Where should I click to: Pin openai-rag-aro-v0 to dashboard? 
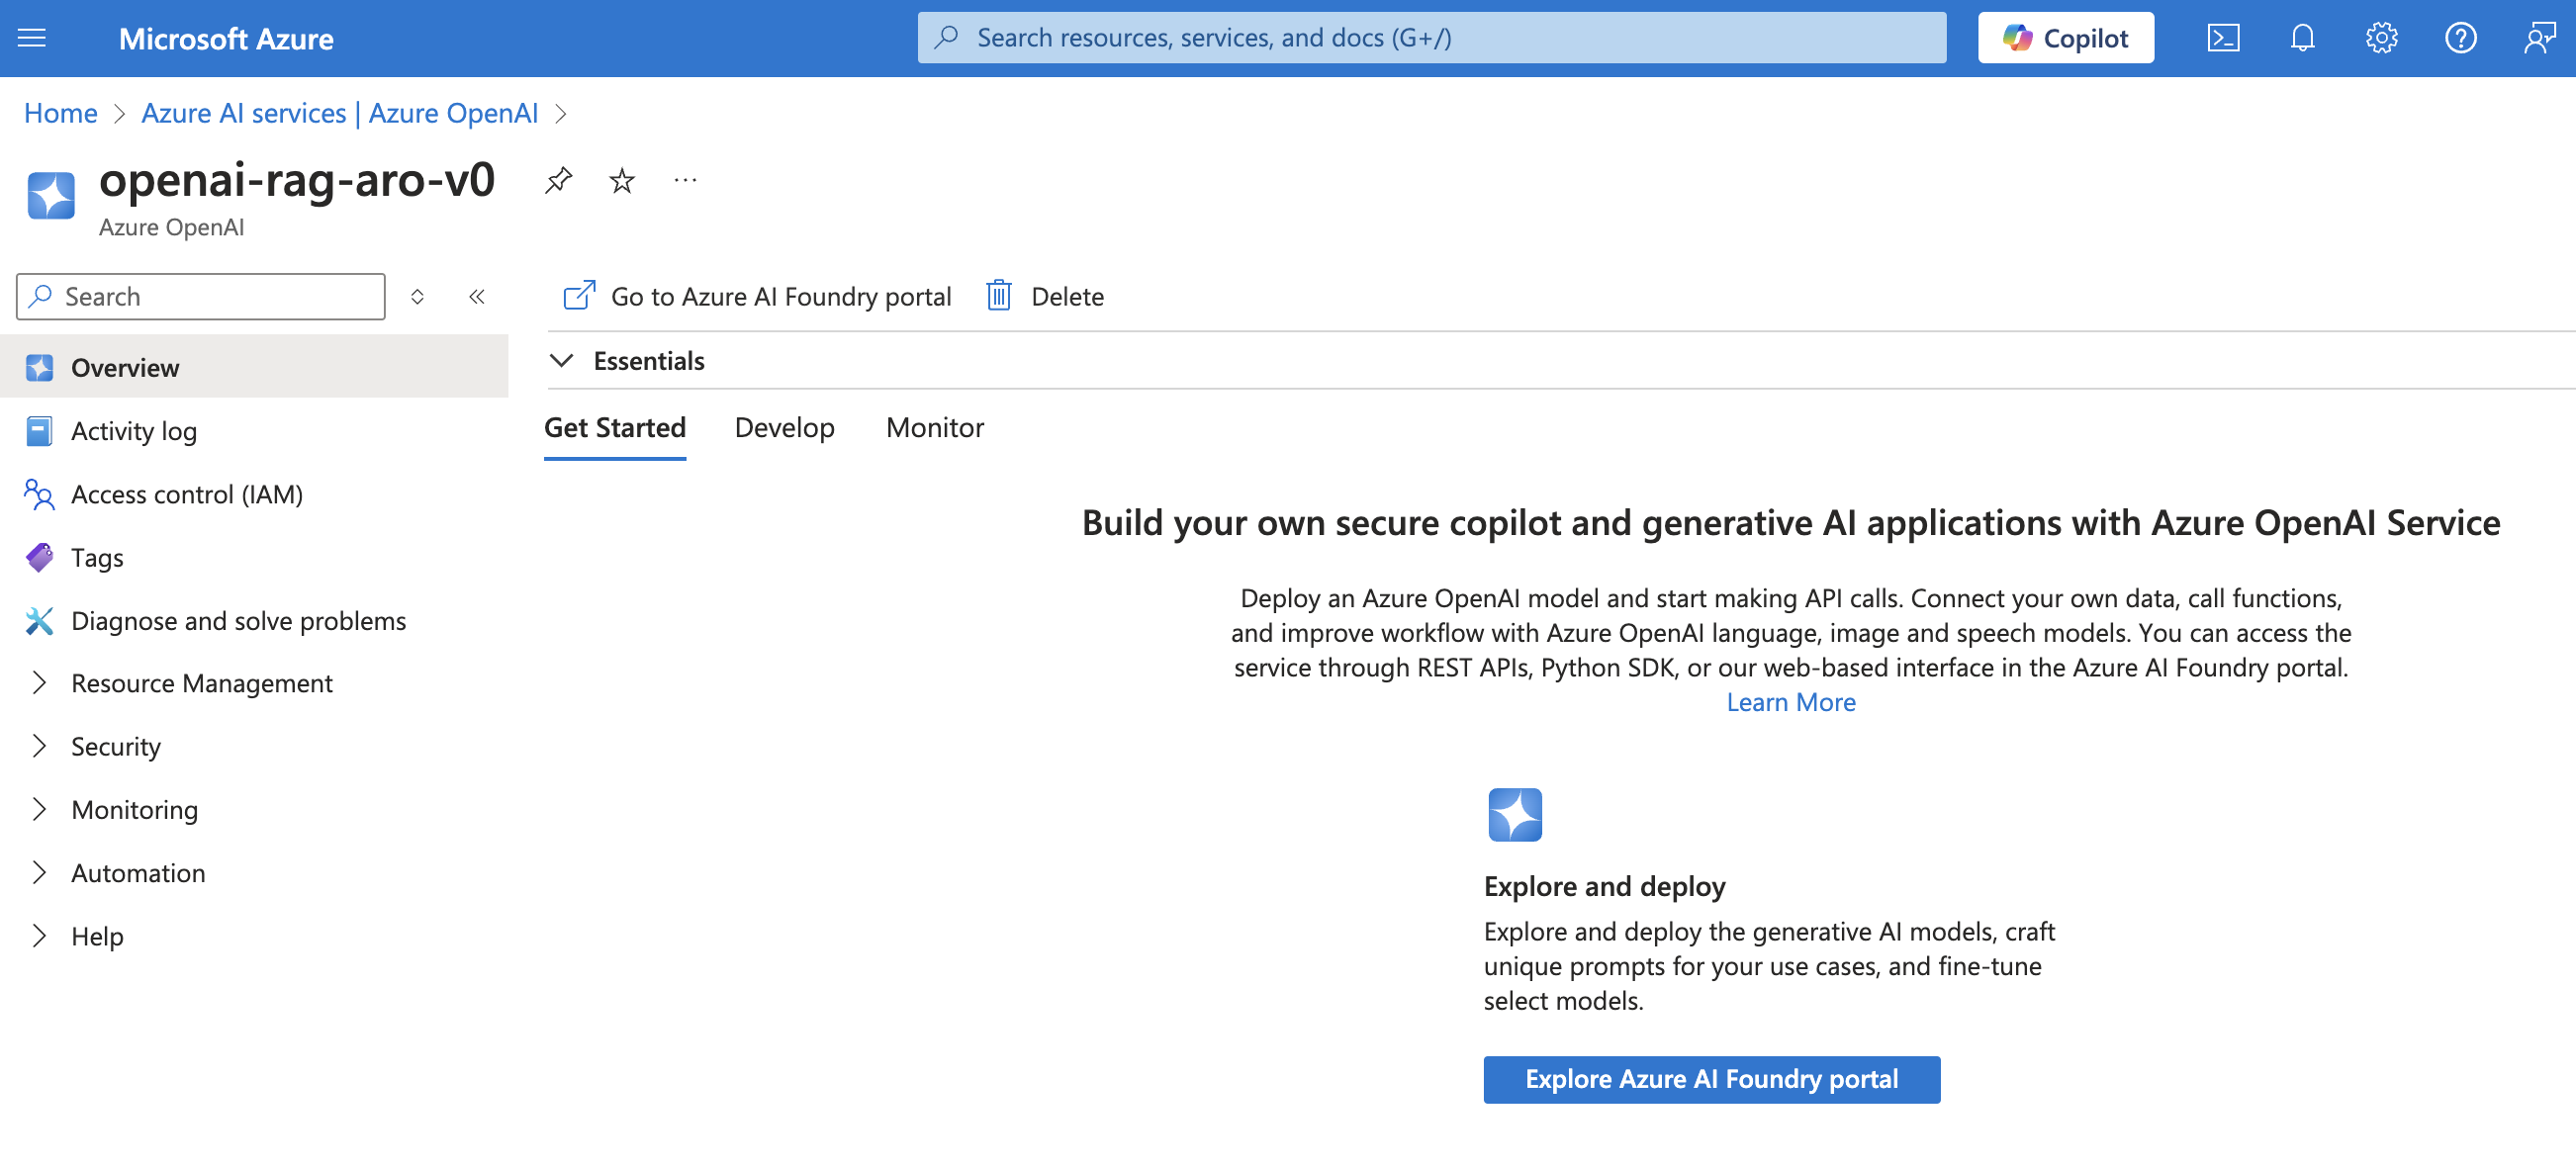click(x=558, y=180)
